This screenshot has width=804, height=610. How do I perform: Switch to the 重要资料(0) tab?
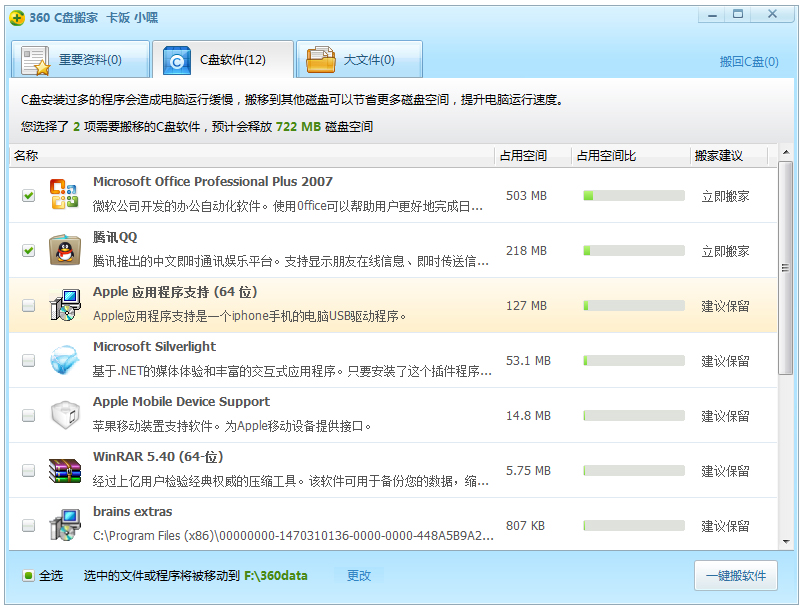[80, 60]
